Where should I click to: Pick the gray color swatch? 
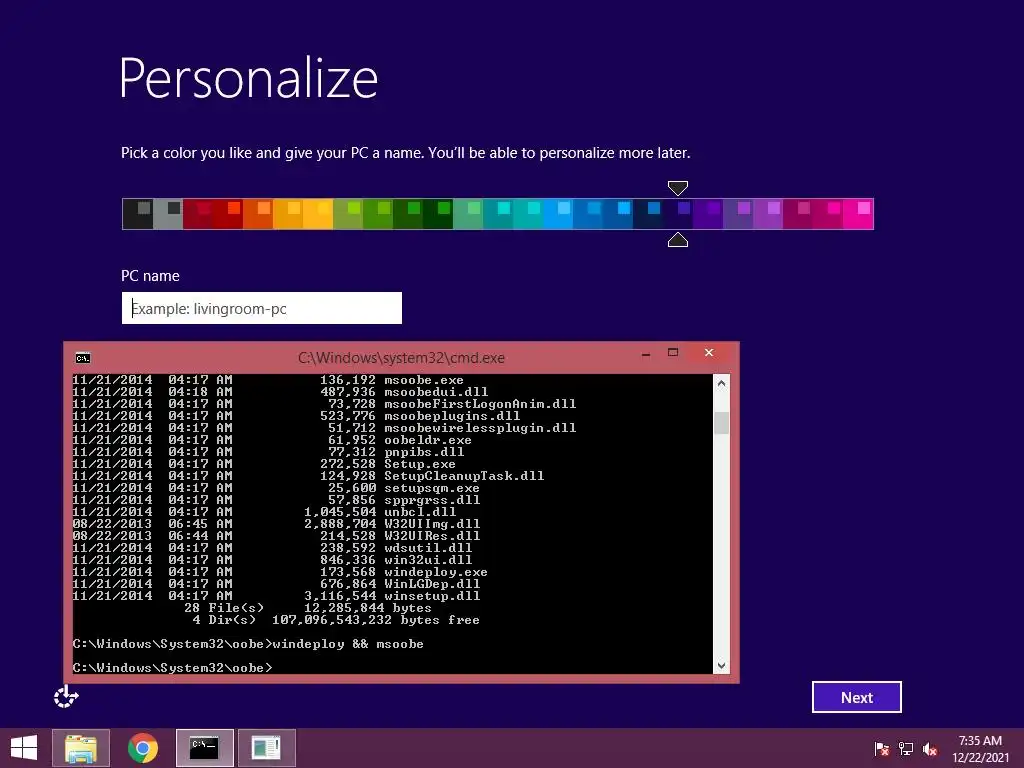click(x=168, y=214)
